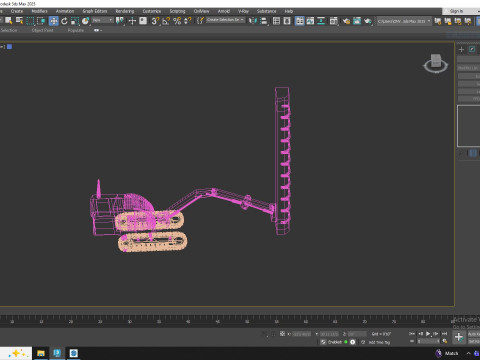
Task: Click the Y coordinate input field
Action: 329,334
